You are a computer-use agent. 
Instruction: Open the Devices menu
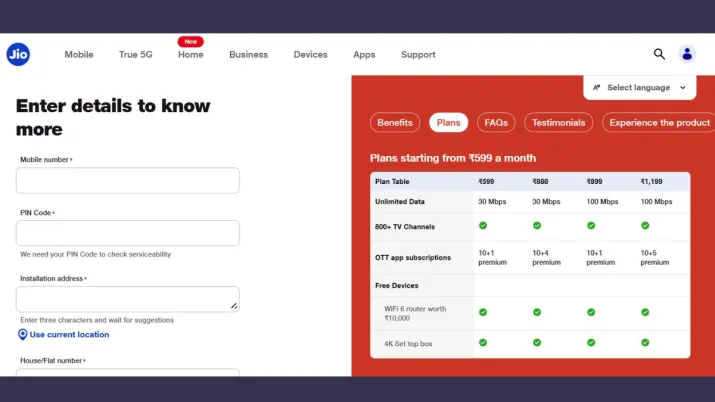311,55
